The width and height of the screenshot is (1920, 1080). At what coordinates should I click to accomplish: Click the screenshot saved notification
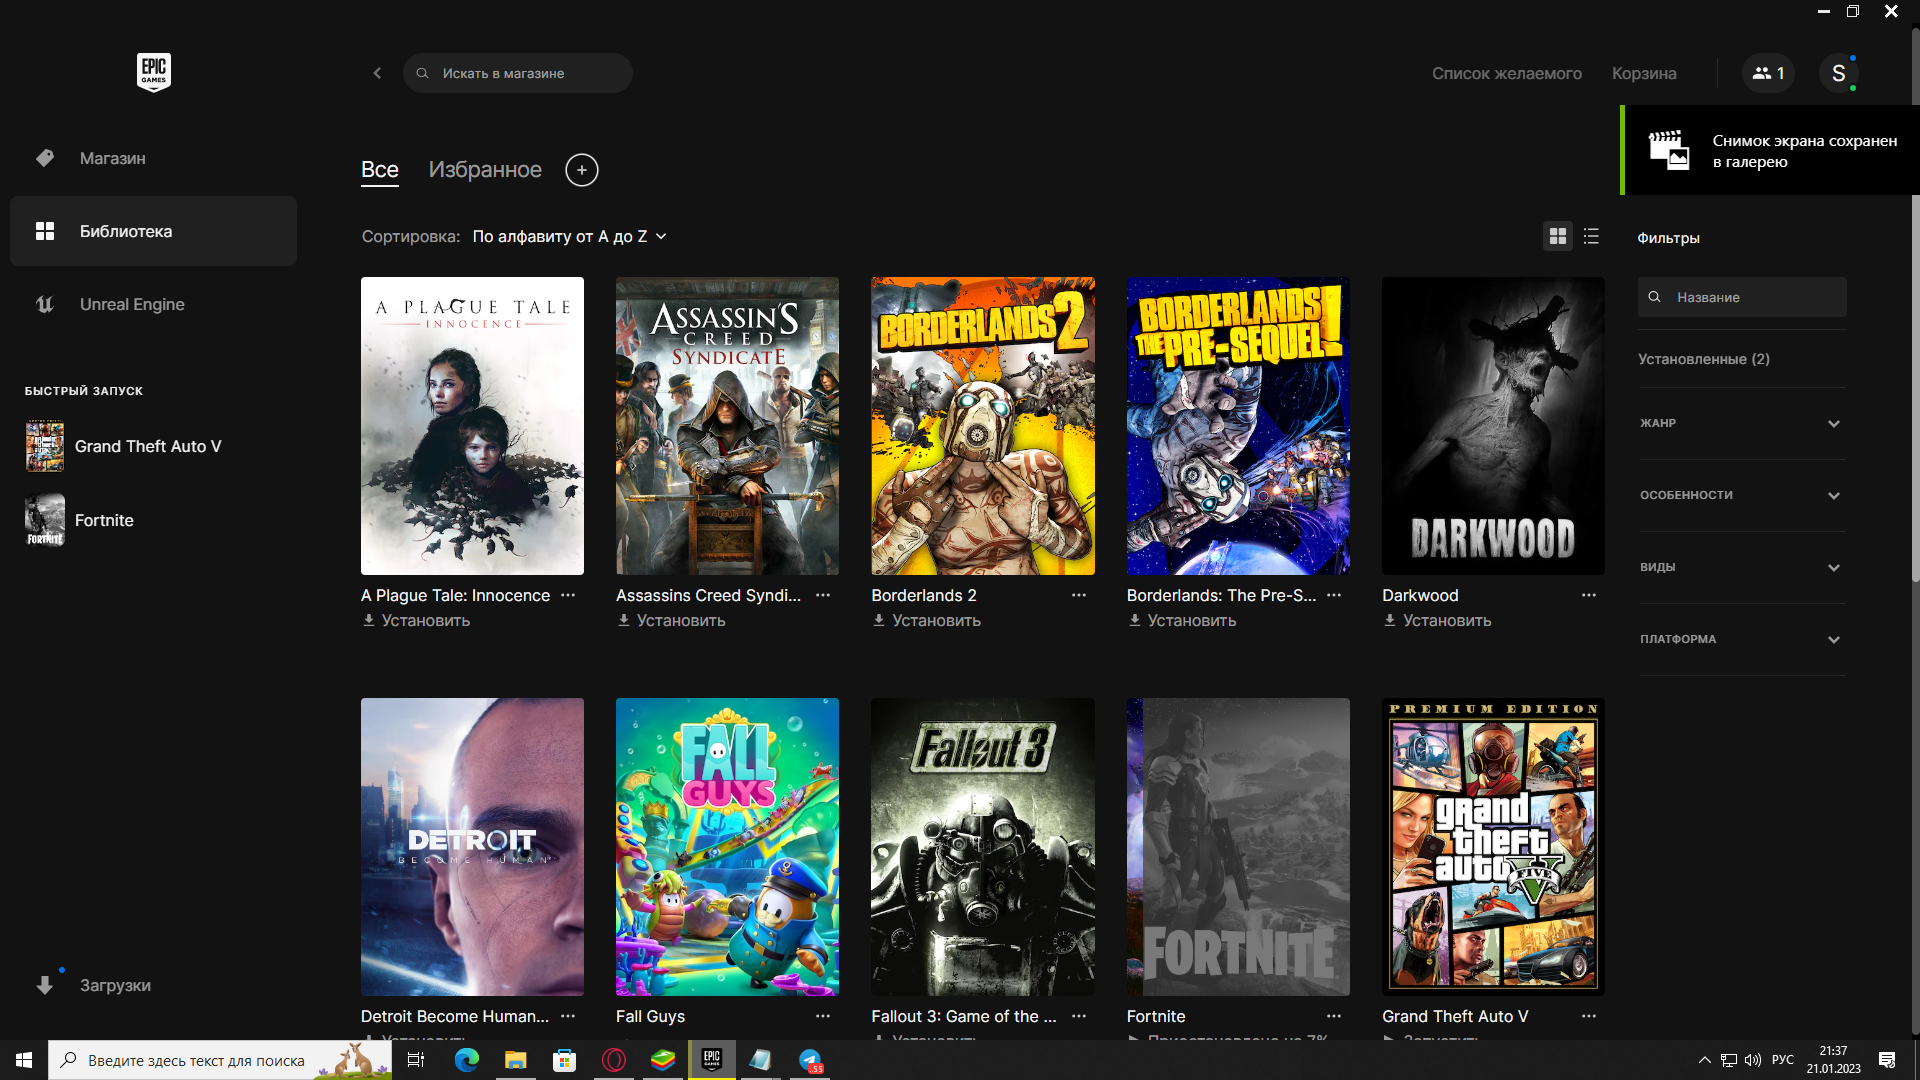[1770, 150]
